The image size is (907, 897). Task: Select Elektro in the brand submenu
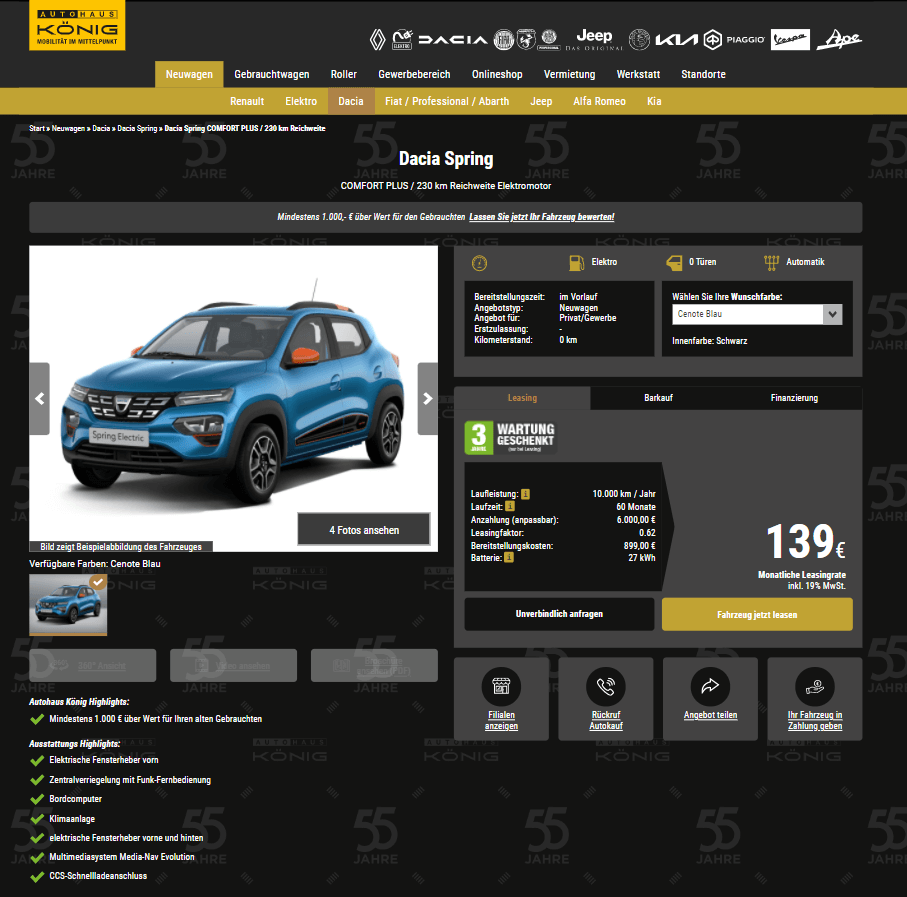[301, 101]
